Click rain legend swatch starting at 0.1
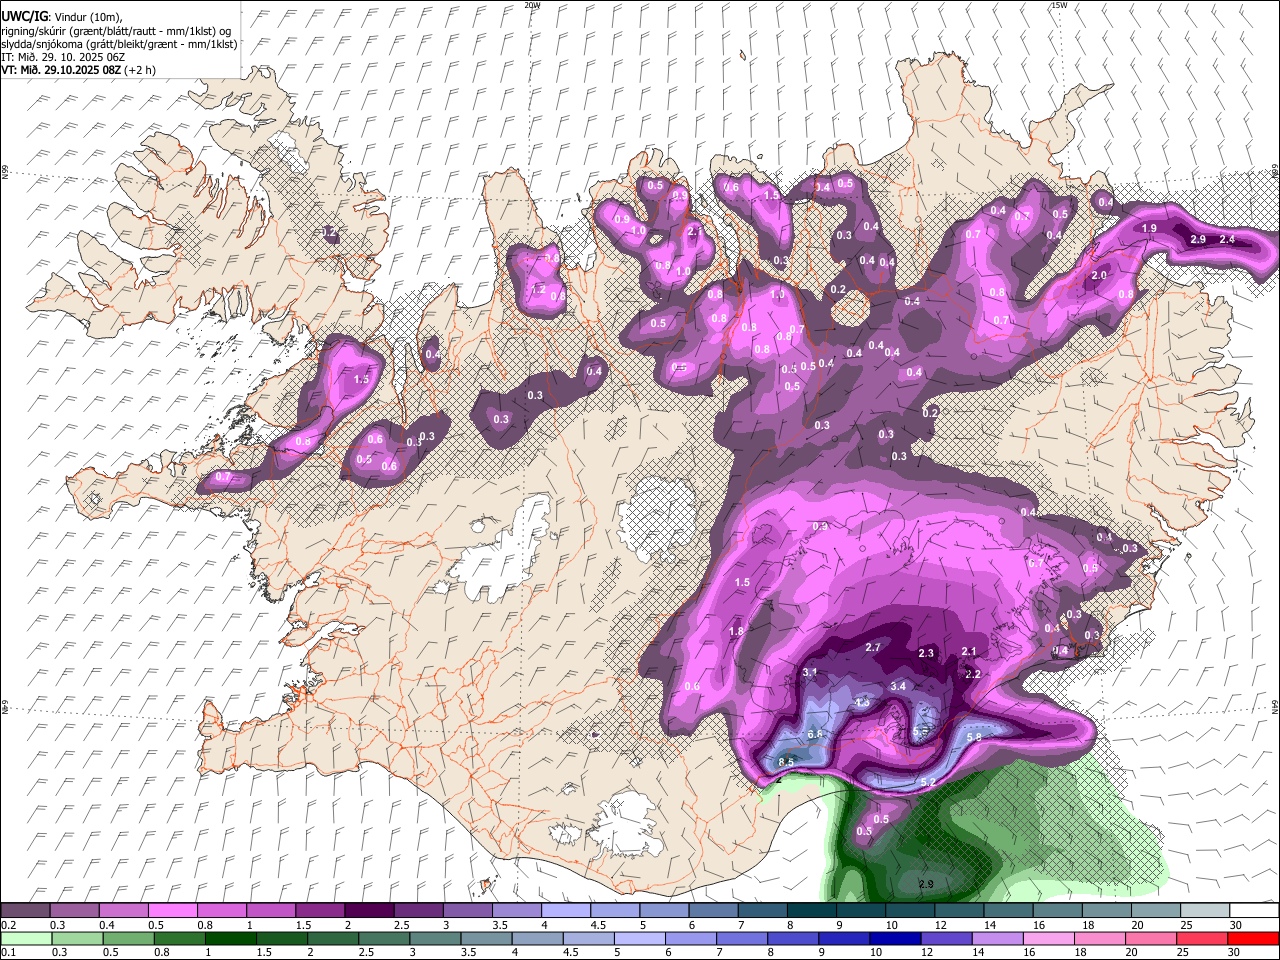 tap(26, 938)
